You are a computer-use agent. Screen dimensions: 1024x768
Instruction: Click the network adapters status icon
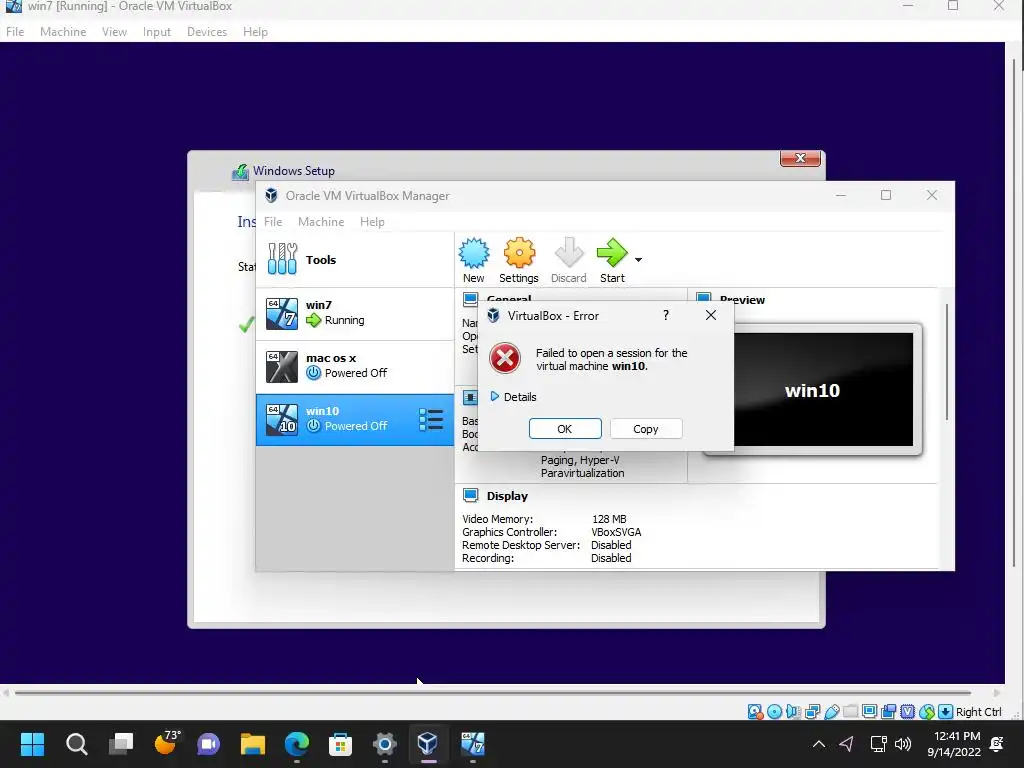pos(812,712)
